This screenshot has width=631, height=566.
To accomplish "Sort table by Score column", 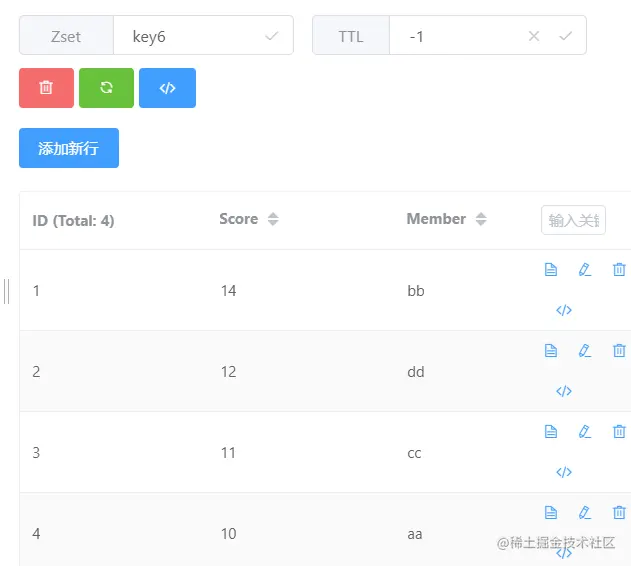I will tap(273, 219).
